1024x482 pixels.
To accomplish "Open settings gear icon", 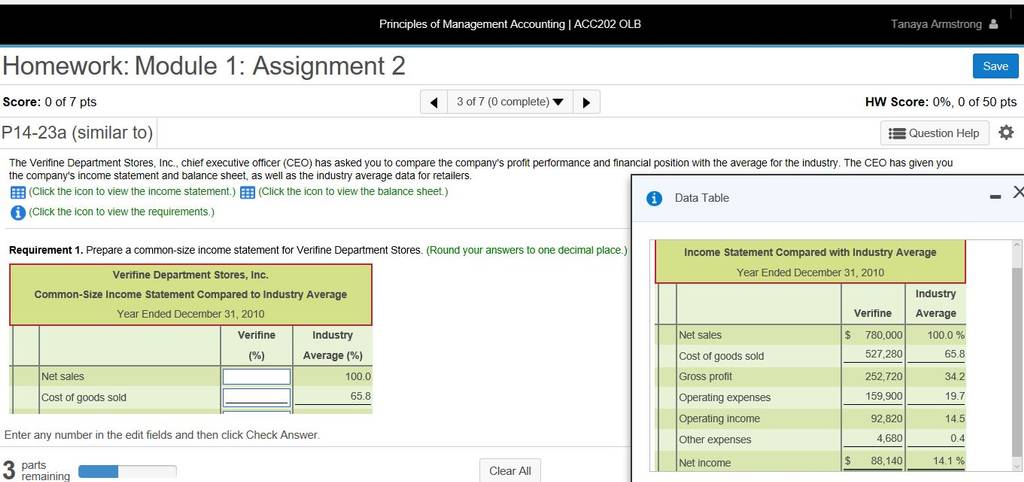I will [x=1006, y=133].
